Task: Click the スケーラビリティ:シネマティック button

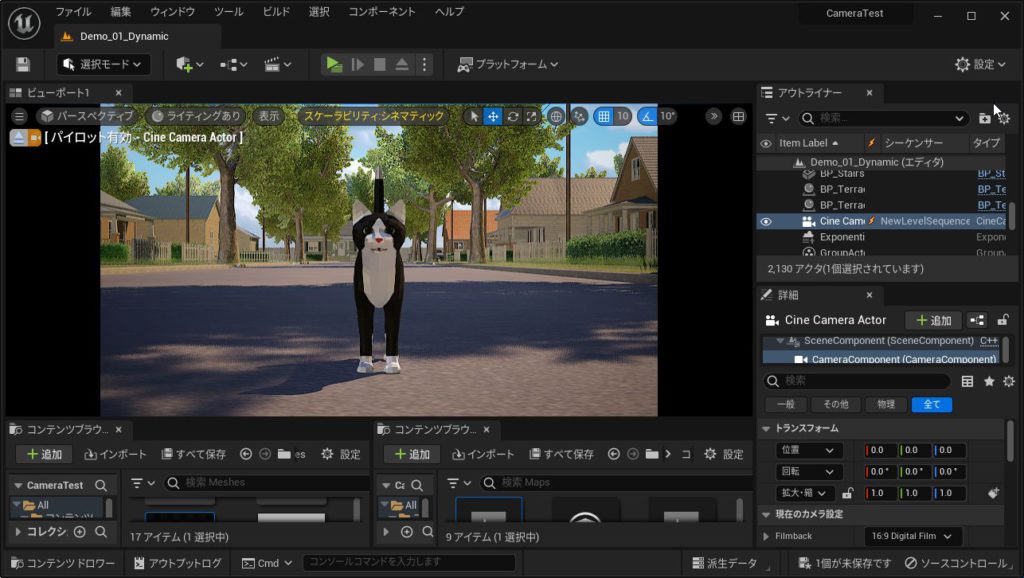Action: (374, 116)
